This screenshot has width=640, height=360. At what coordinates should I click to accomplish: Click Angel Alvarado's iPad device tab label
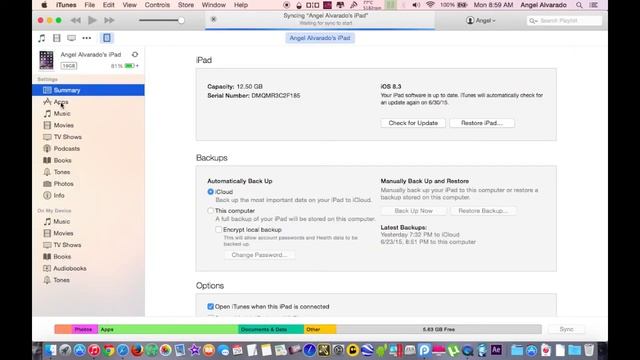(x=320, y=38)
